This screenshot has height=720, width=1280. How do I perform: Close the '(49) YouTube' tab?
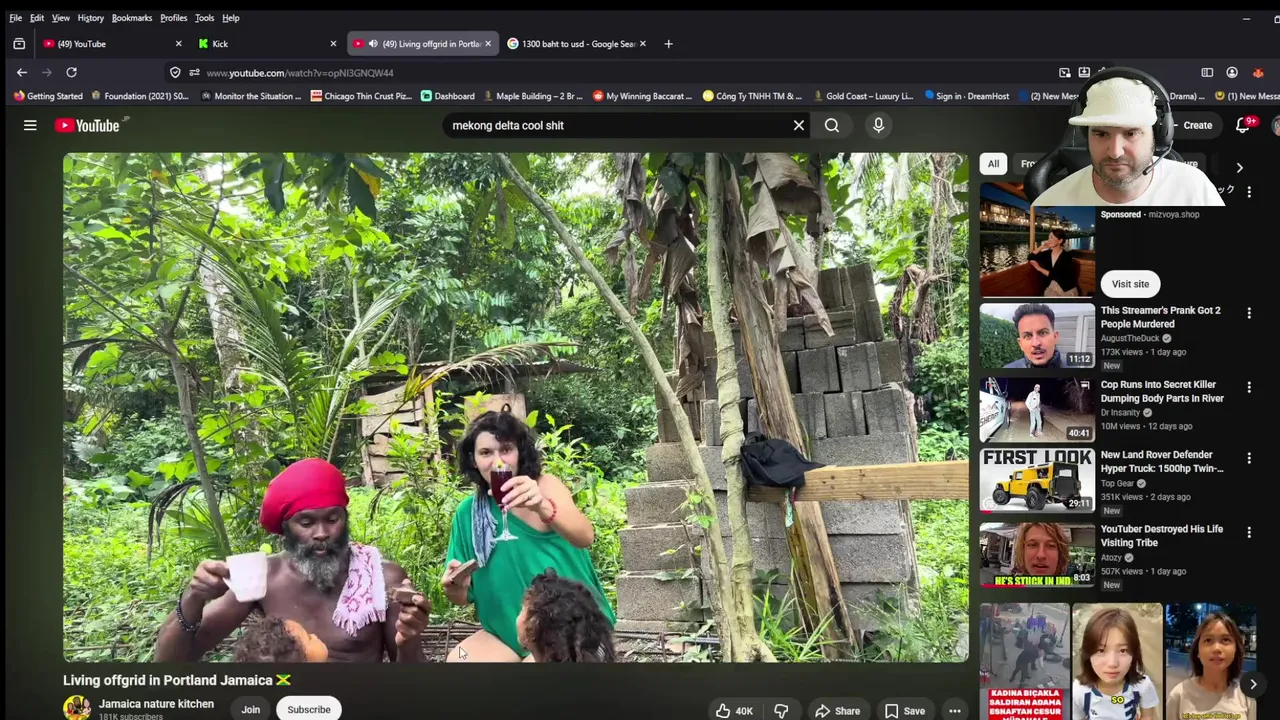(178, 44)
